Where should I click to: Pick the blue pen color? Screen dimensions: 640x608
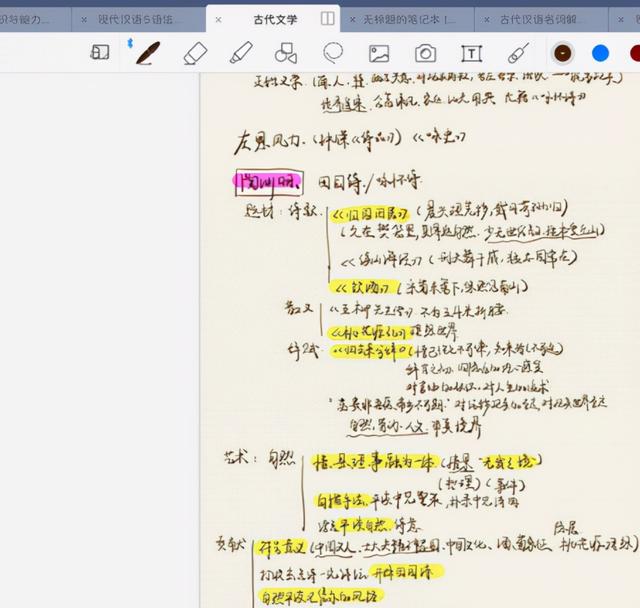[600, 53]
